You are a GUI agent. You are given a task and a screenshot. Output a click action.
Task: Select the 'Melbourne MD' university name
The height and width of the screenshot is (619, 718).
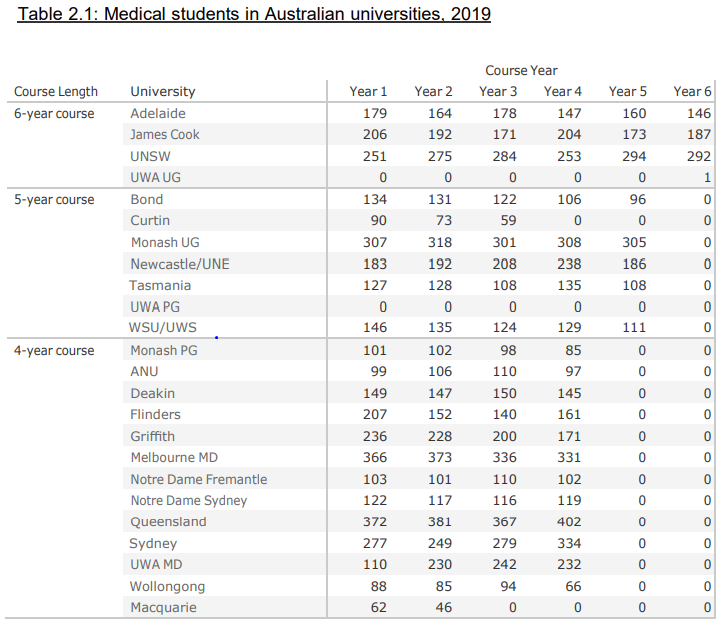(174, 458)
